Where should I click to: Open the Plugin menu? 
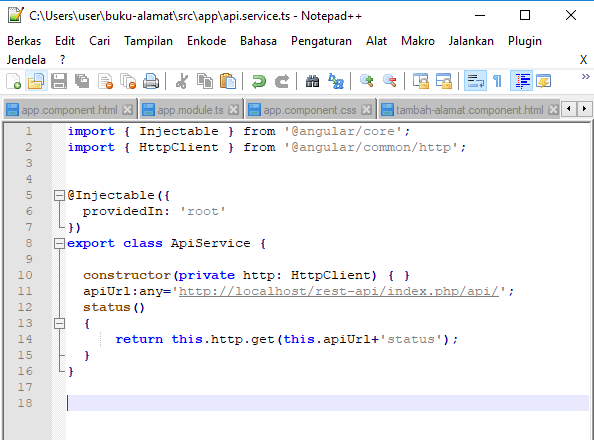tap(525, 41)
